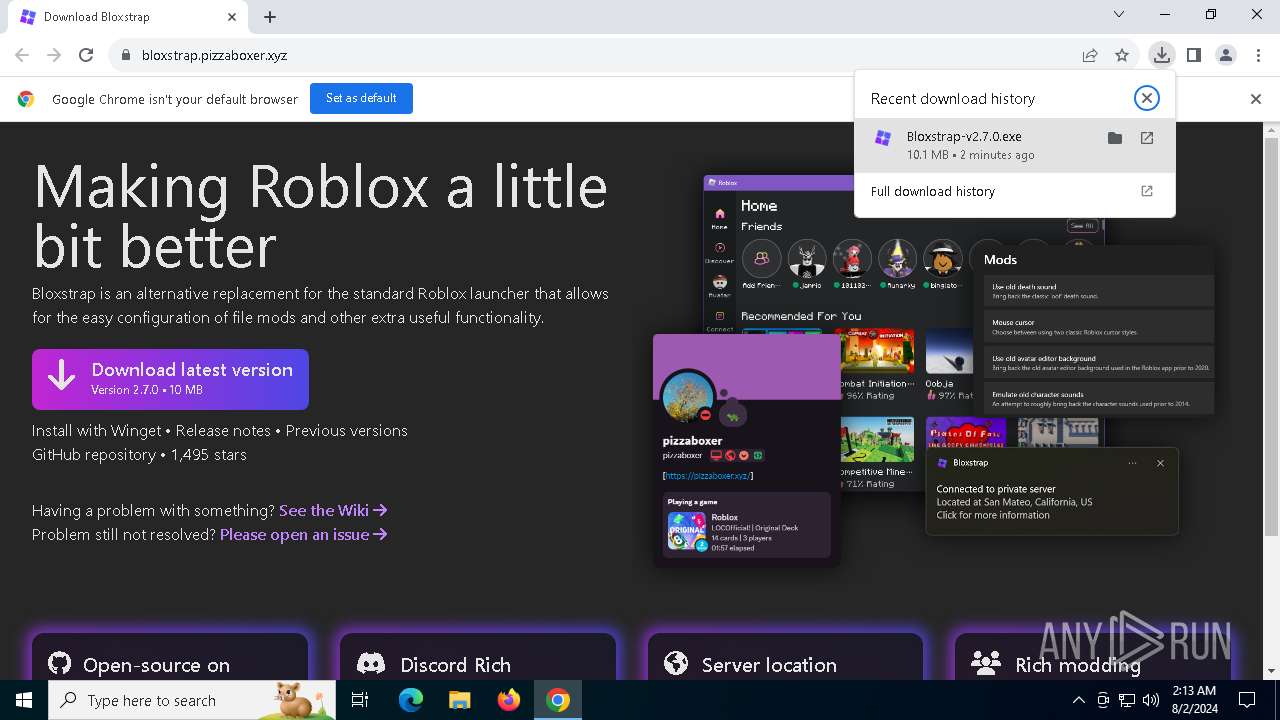View site information lock icon
This screenshot has width=1280, height=720.
click(x=125, y=55)
